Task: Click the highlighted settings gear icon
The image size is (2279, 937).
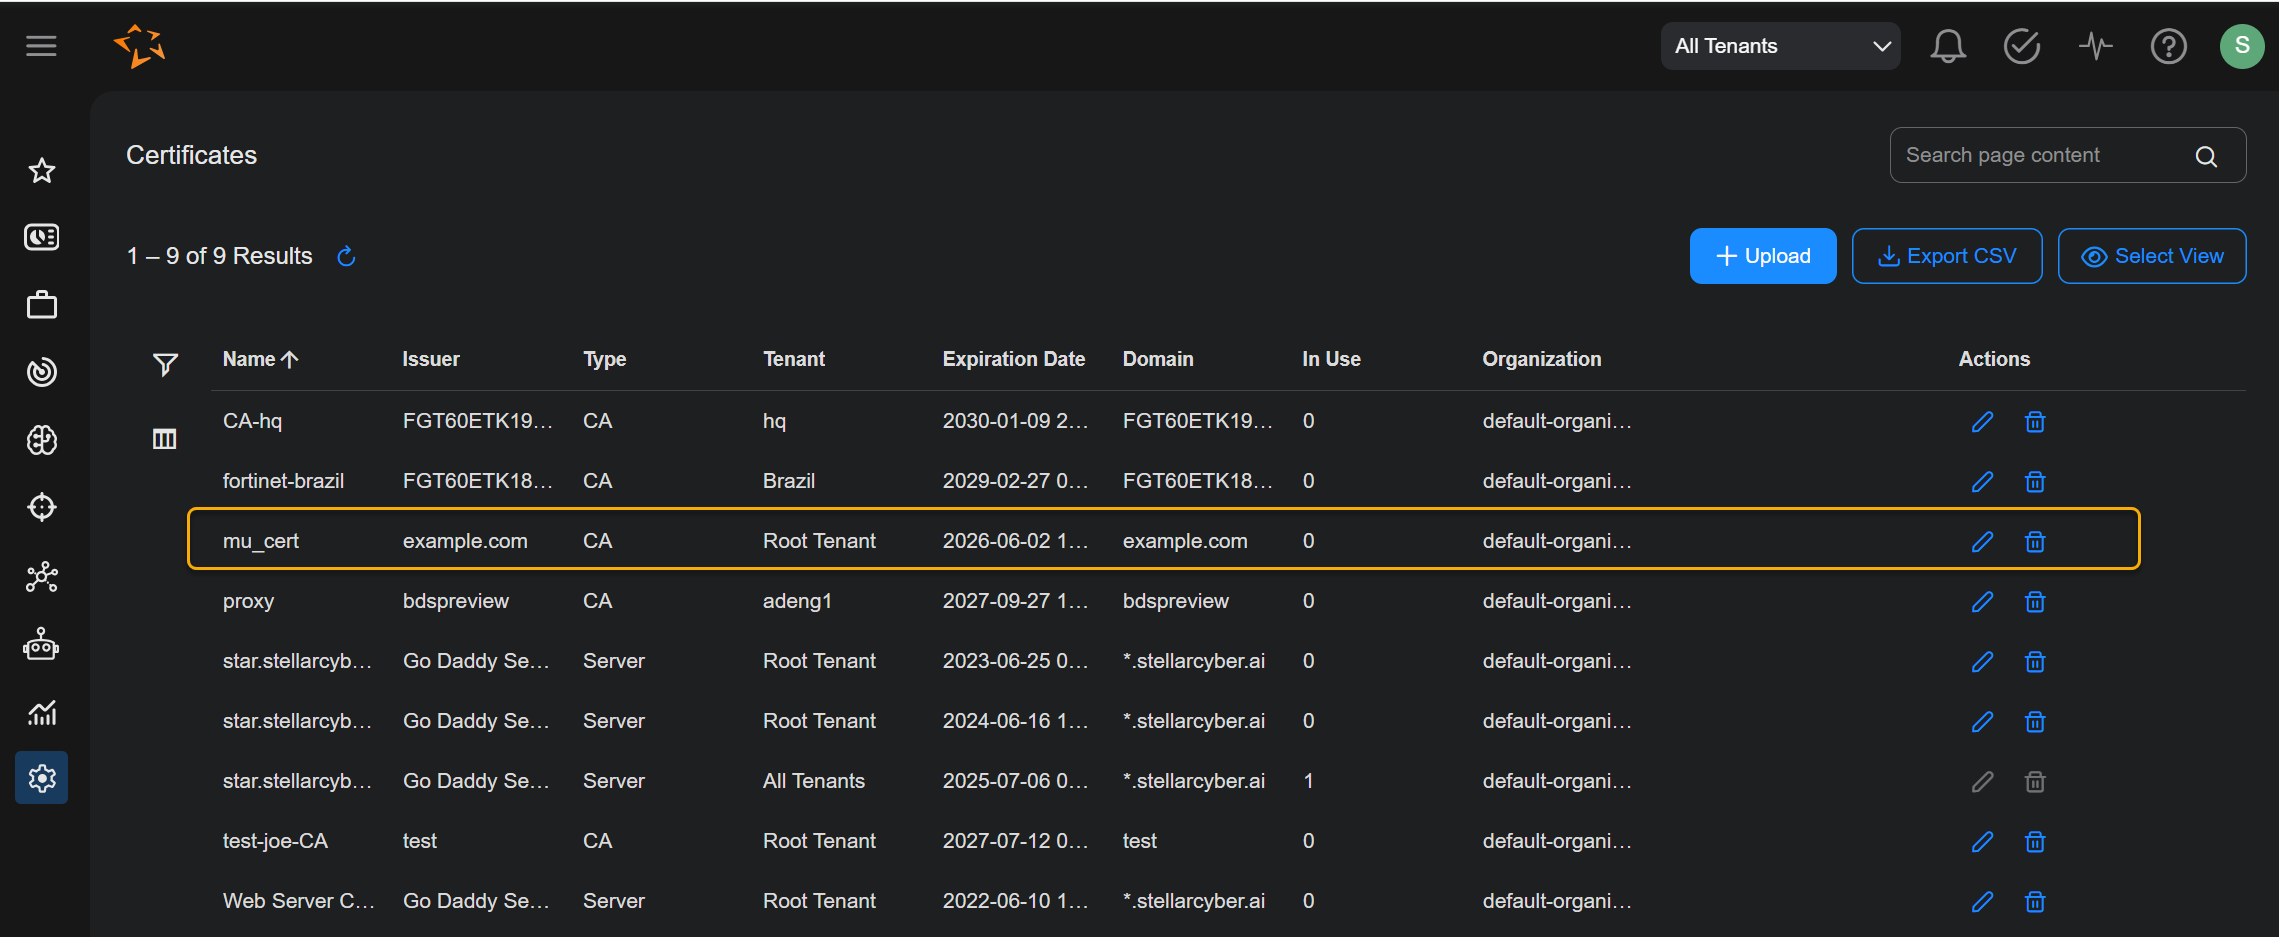Action: (x=41, y=778)
